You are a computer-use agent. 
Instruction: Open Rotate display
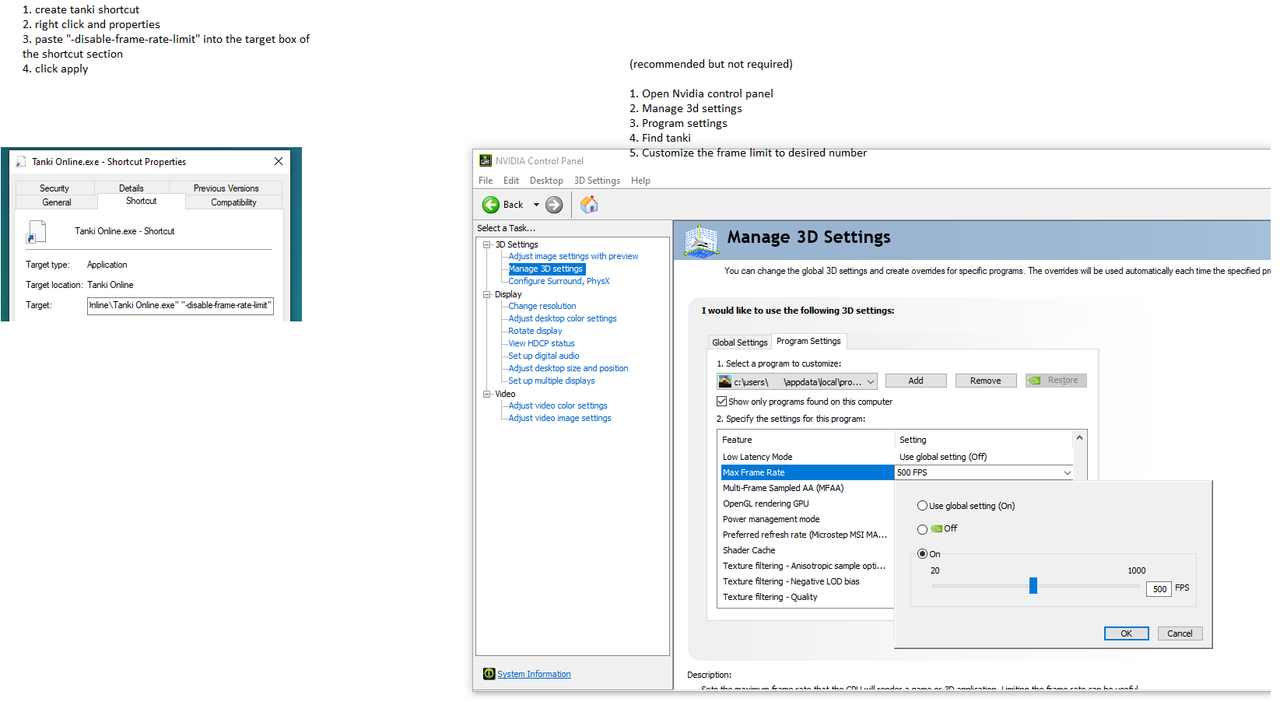pyautogui.click(x=535, y=331)
